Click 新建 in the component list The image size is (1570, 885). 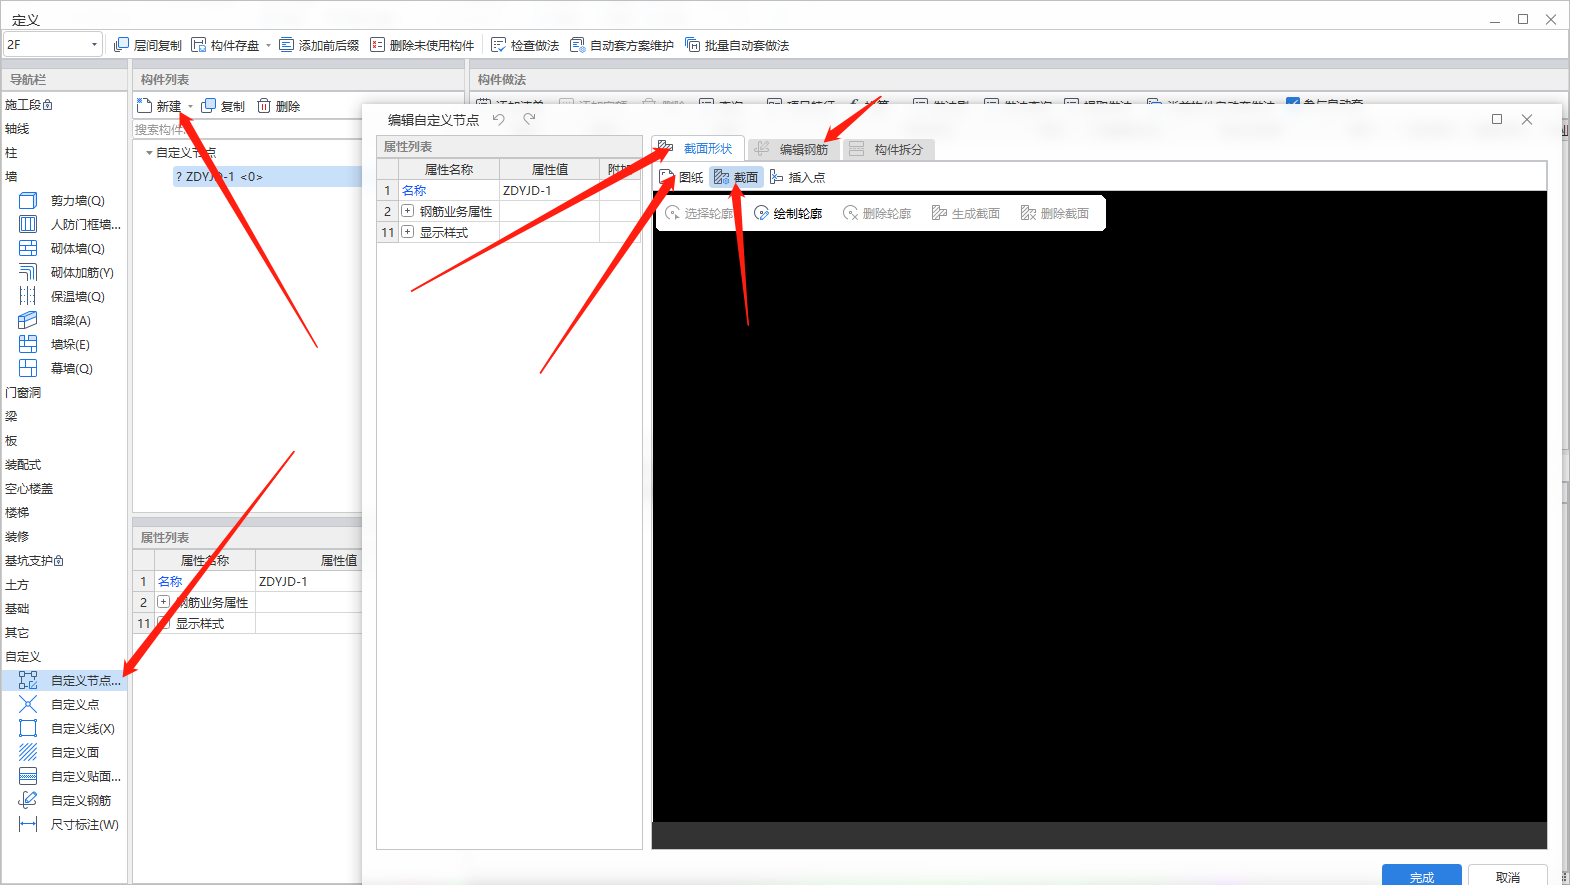160,106
